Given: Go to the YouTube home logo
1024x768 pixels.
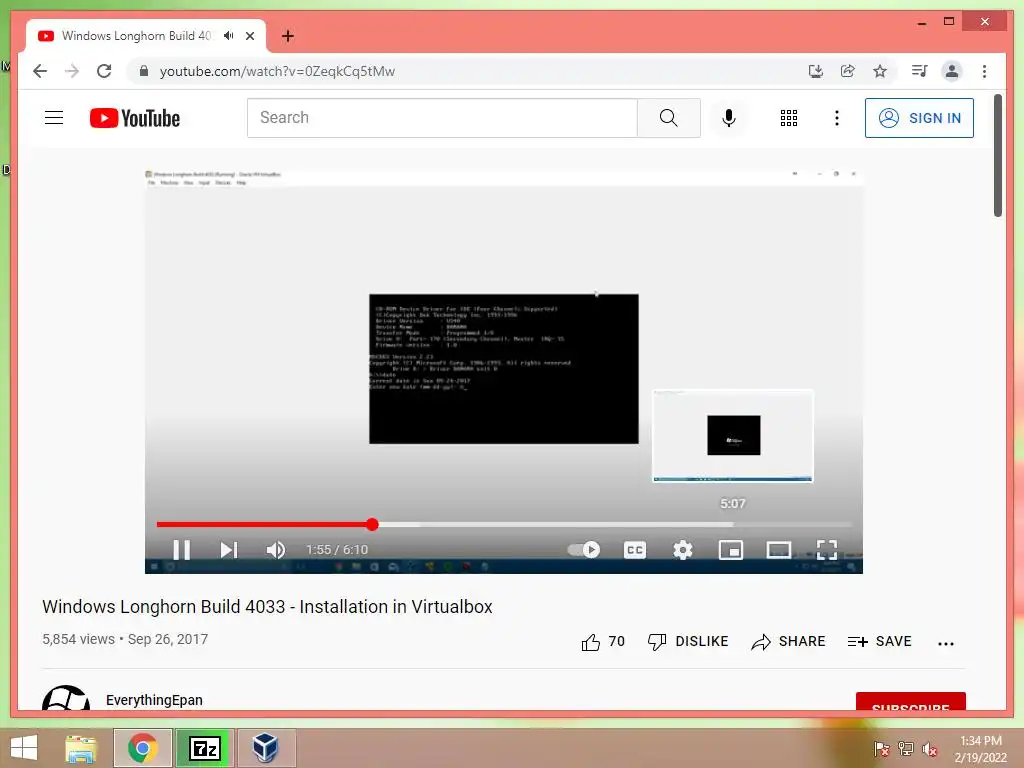Looking at the screenshot, I should click(x=135, y=118).
